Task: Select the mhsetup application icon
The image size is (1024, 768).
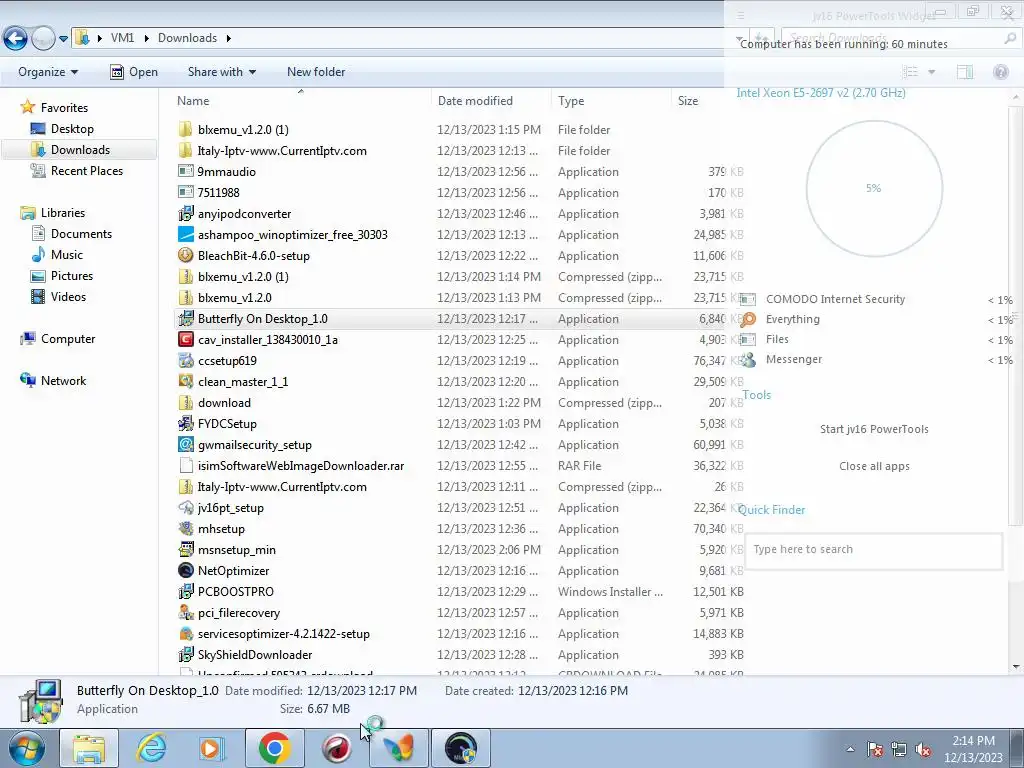Action: click(x=186, y=528)
